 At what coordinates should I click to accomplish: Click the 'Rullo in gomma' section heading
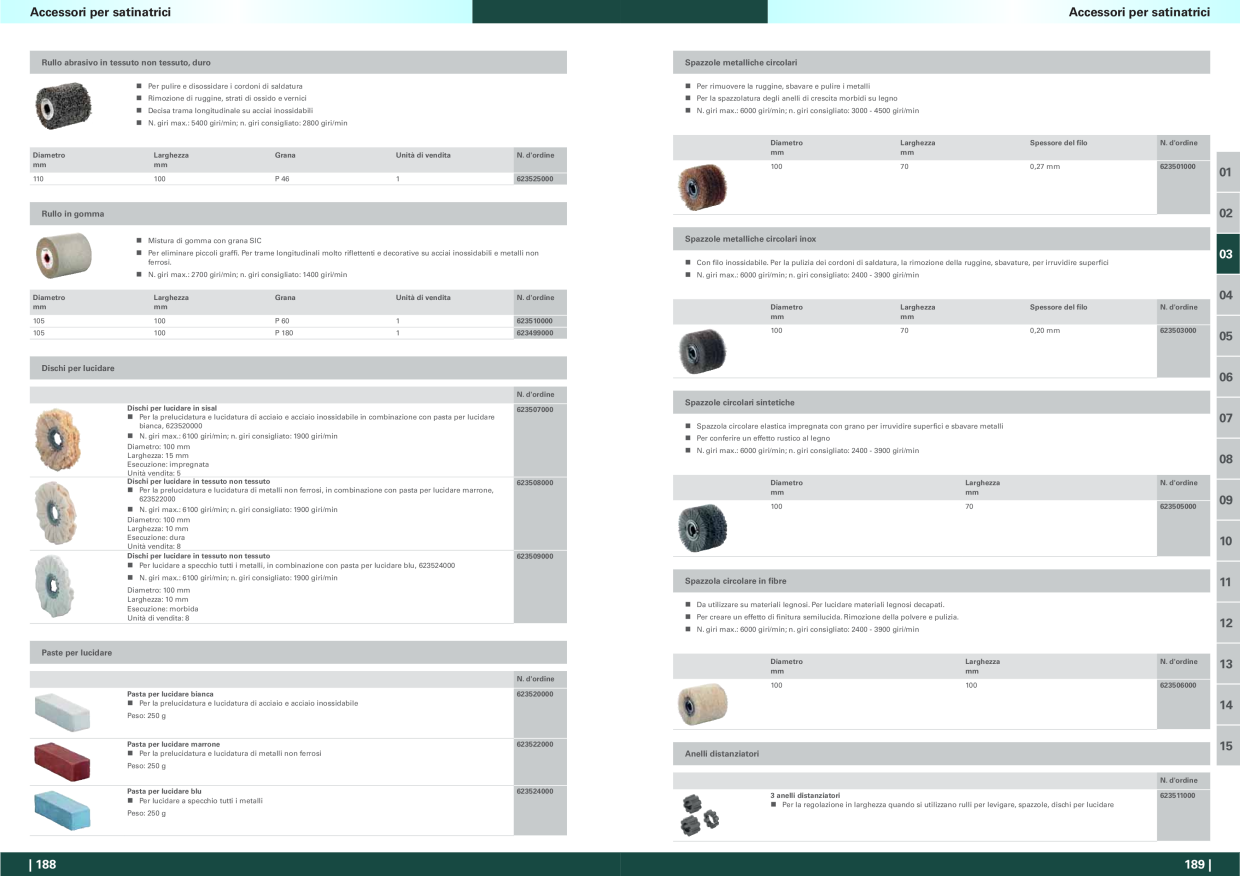73,214
